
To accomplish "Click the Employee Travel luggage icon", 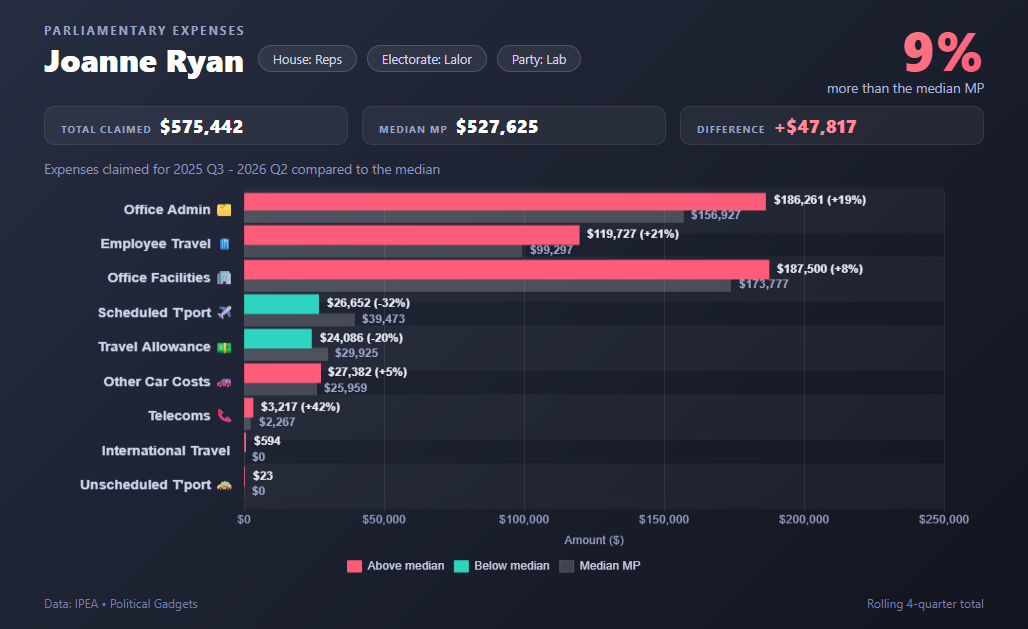I will (x=224, y=244).
